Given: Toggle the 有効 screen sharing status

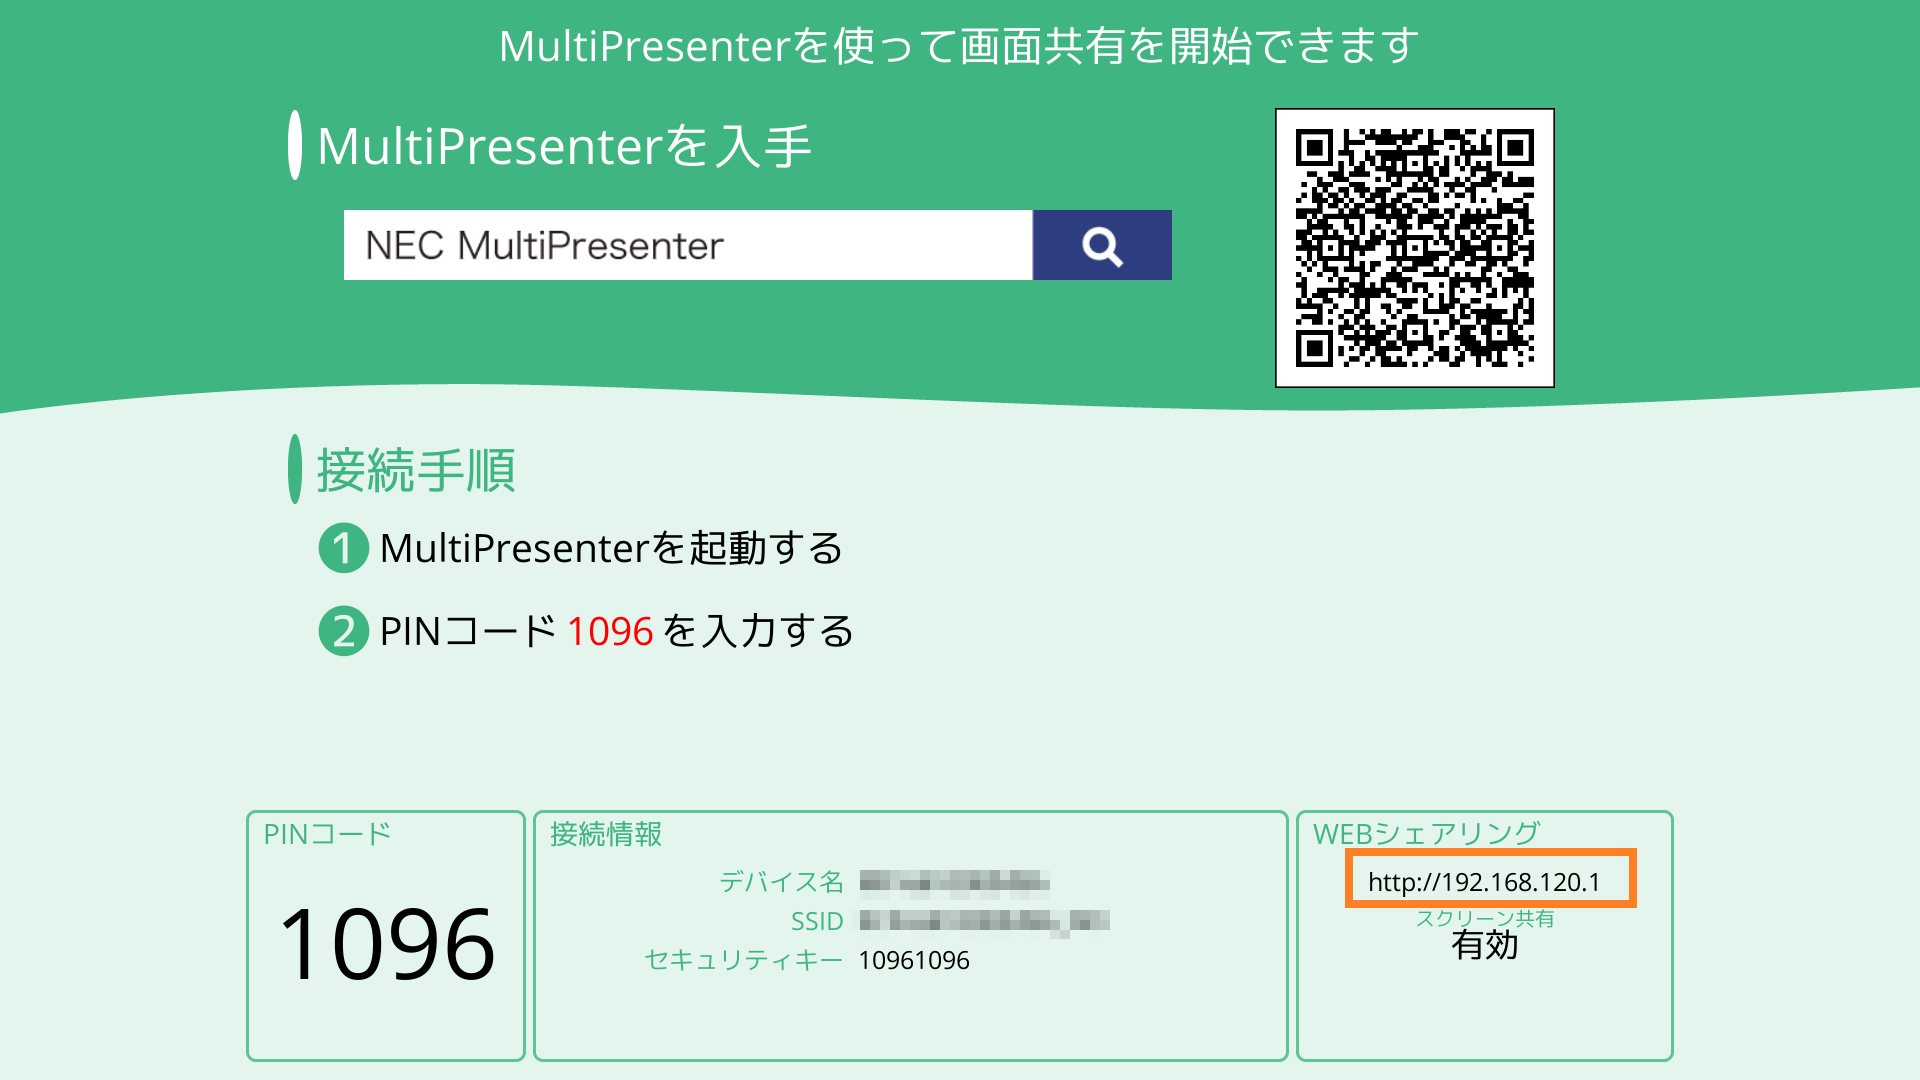Looking at the screenshot, I should 1485,946.
